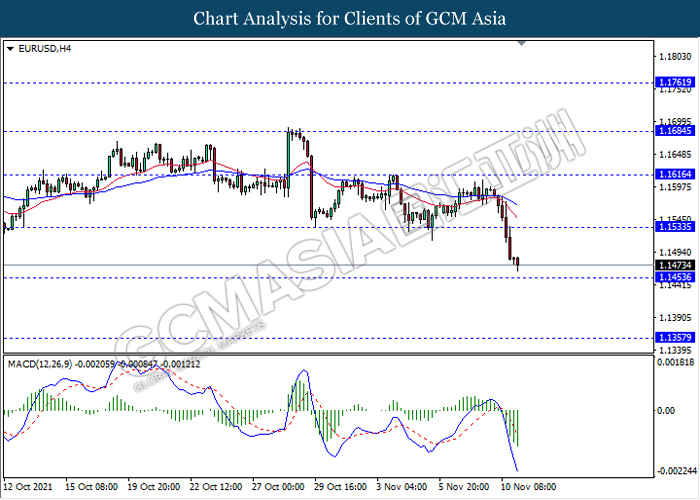Click the Chart Analysis for Clients title
The height and width of the screenshot is (500, 700).
pyautogui.click(x=350, y=19)
